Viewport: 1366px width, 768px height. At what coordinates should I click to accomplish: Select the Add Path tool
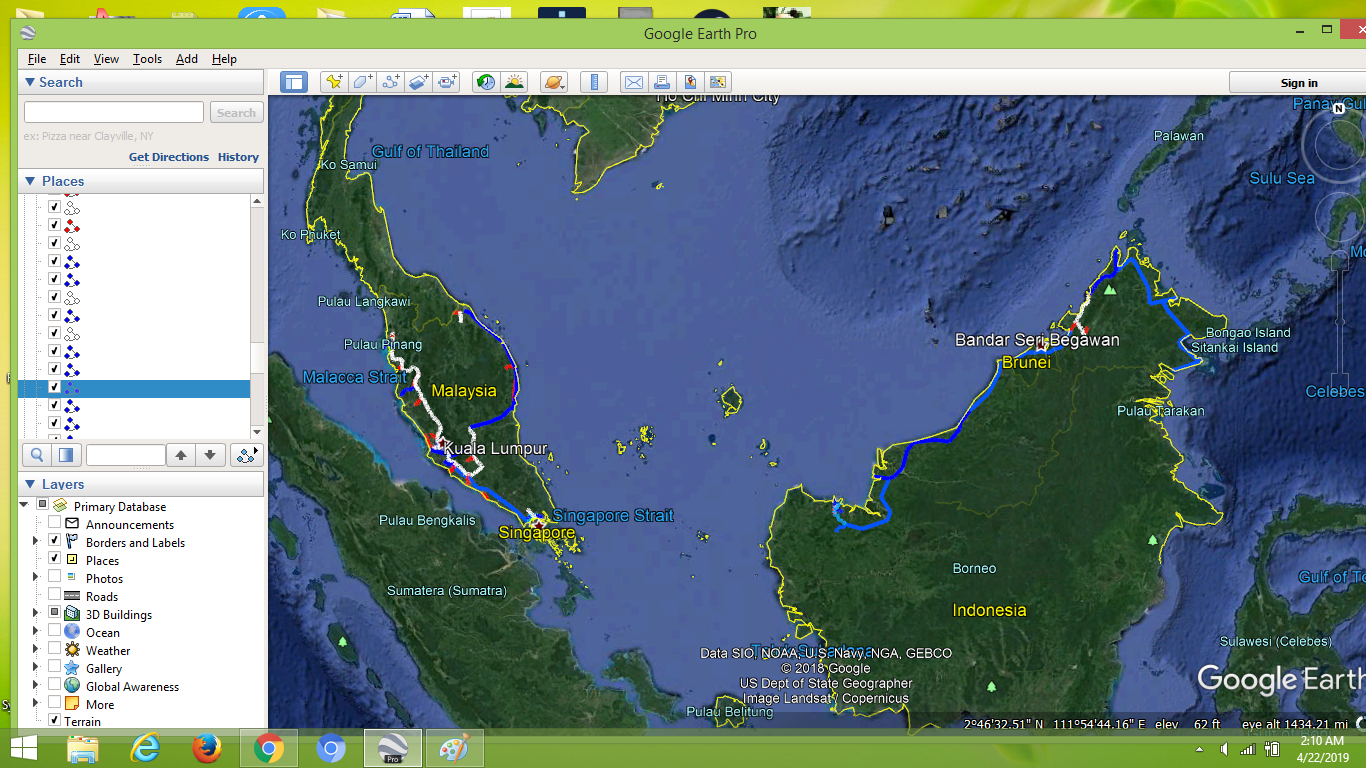[x=391, y=82]
